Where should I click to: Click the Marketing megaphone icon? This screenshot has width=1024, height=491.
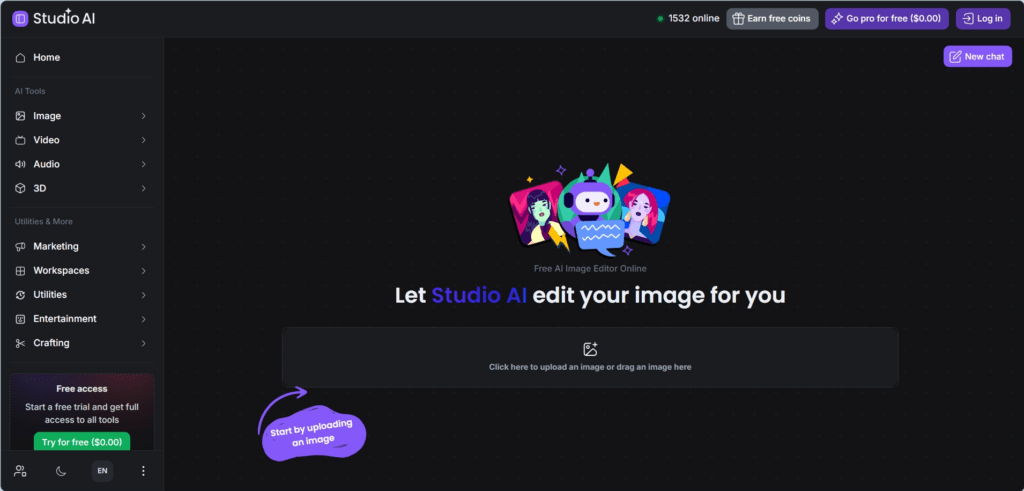coord(20,246)
